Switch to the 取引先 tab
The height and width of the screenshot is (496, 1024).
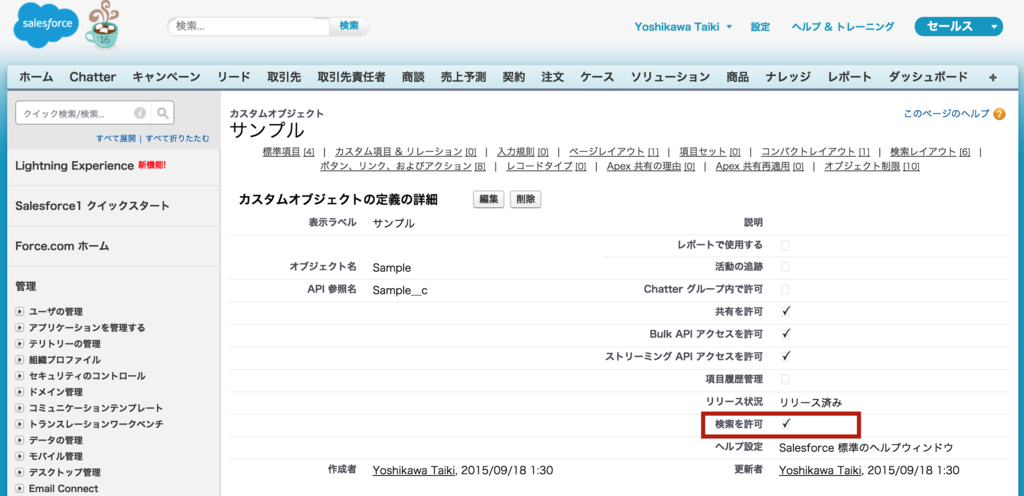pyautogui.click(x=284, y=77)
